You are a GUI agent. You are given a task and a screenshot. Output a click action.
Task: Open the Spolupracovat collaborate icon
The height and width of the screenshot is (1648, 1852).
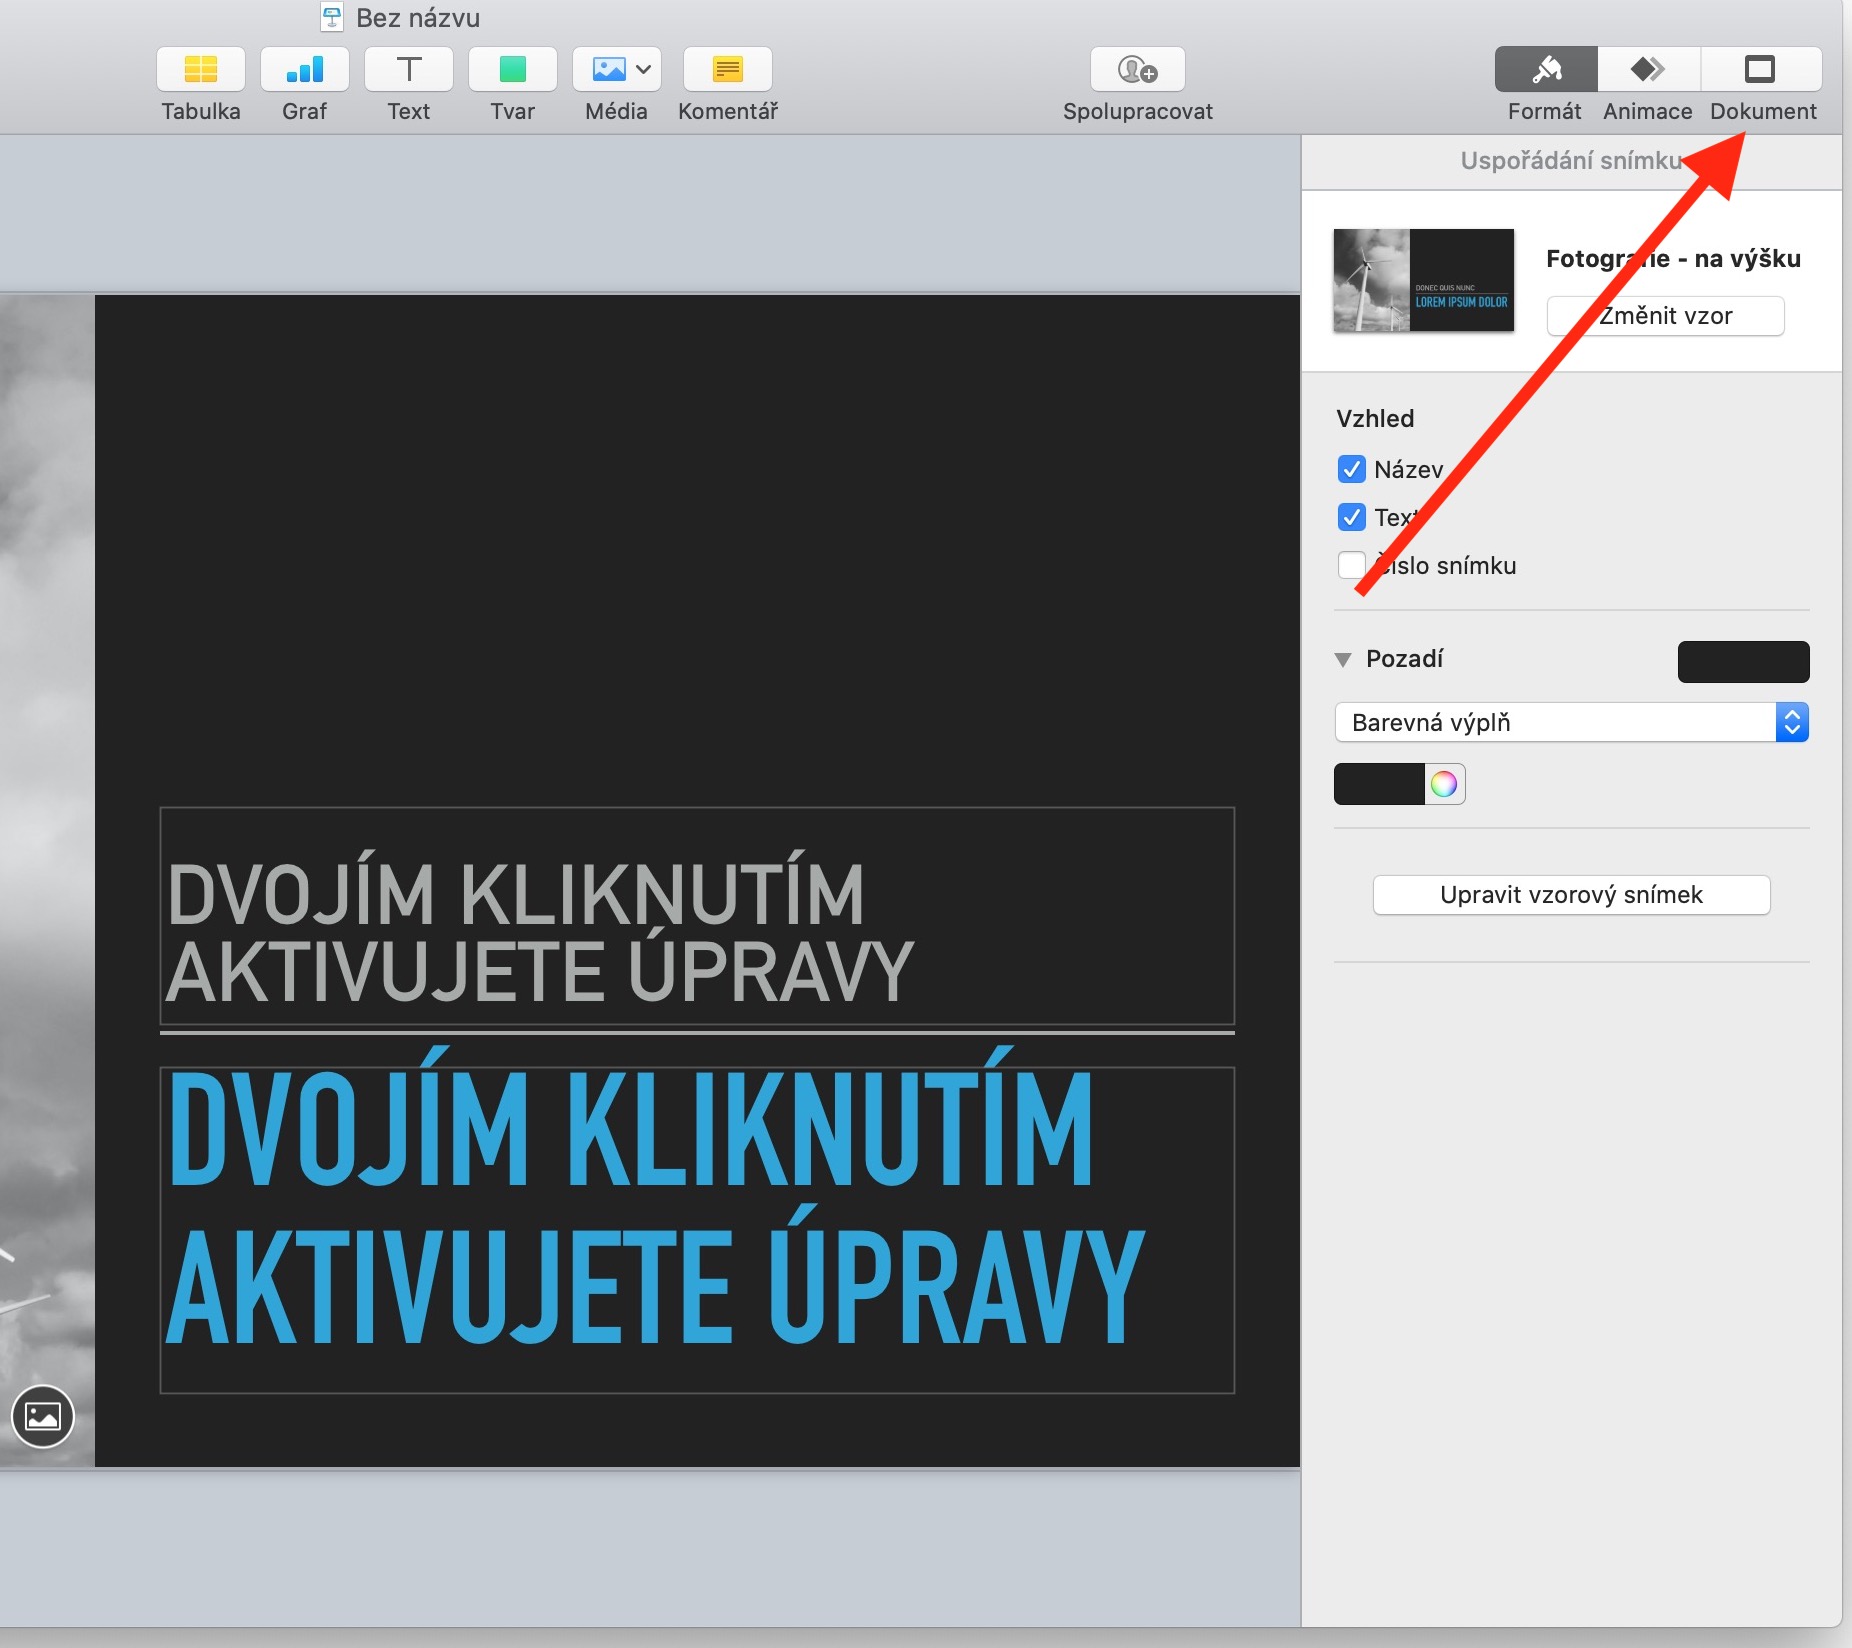pyautogui.click(x=1137, y=69)
